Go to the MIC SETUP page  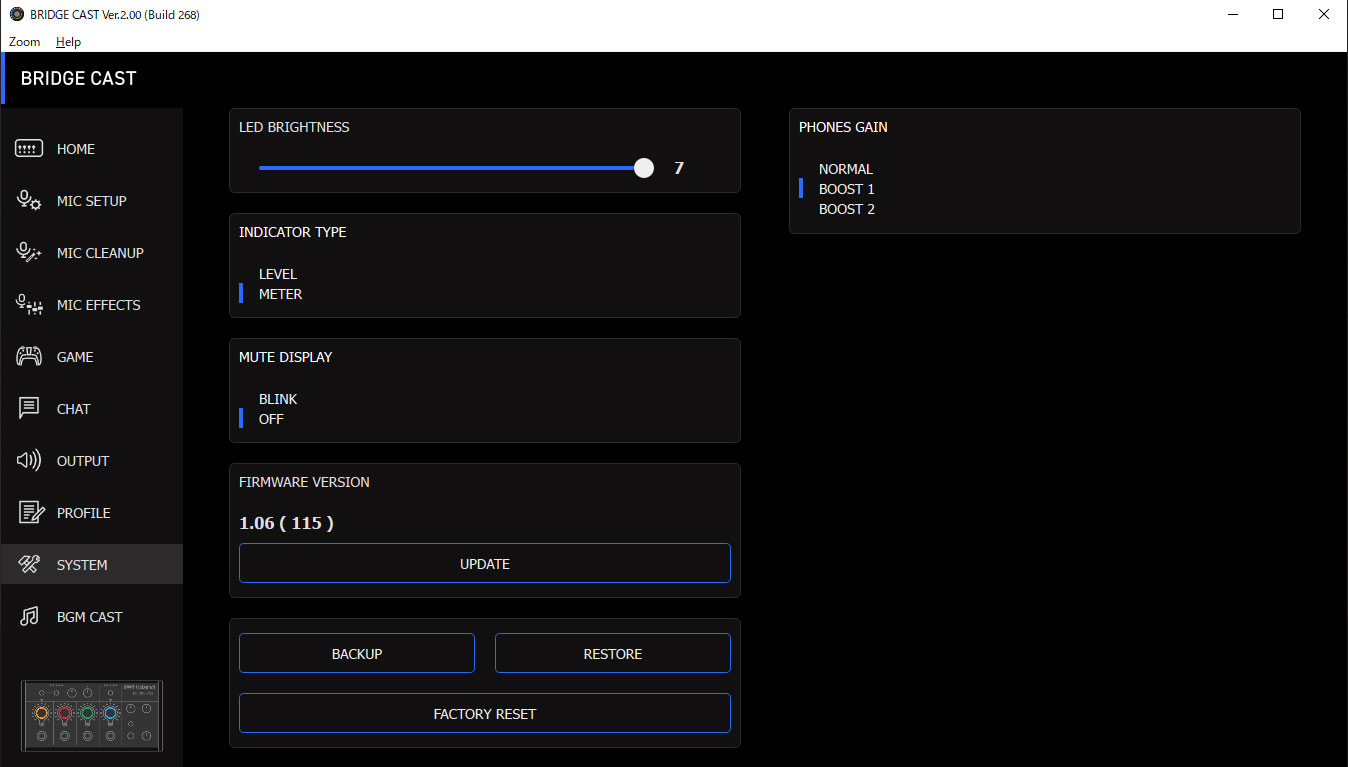tap(91, 201)
